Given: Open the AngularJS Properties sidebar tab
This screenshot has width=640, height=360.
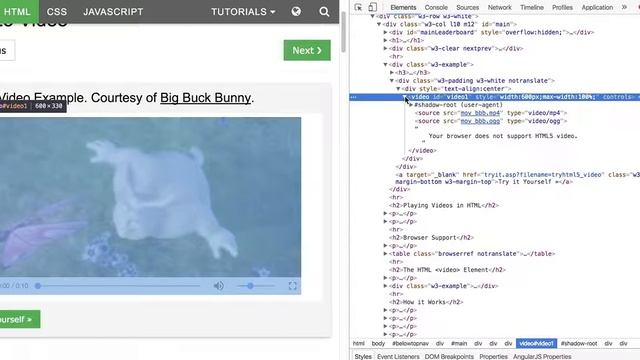Looking at the screenshot, I should pyautogui.click(x=542, y=356).
